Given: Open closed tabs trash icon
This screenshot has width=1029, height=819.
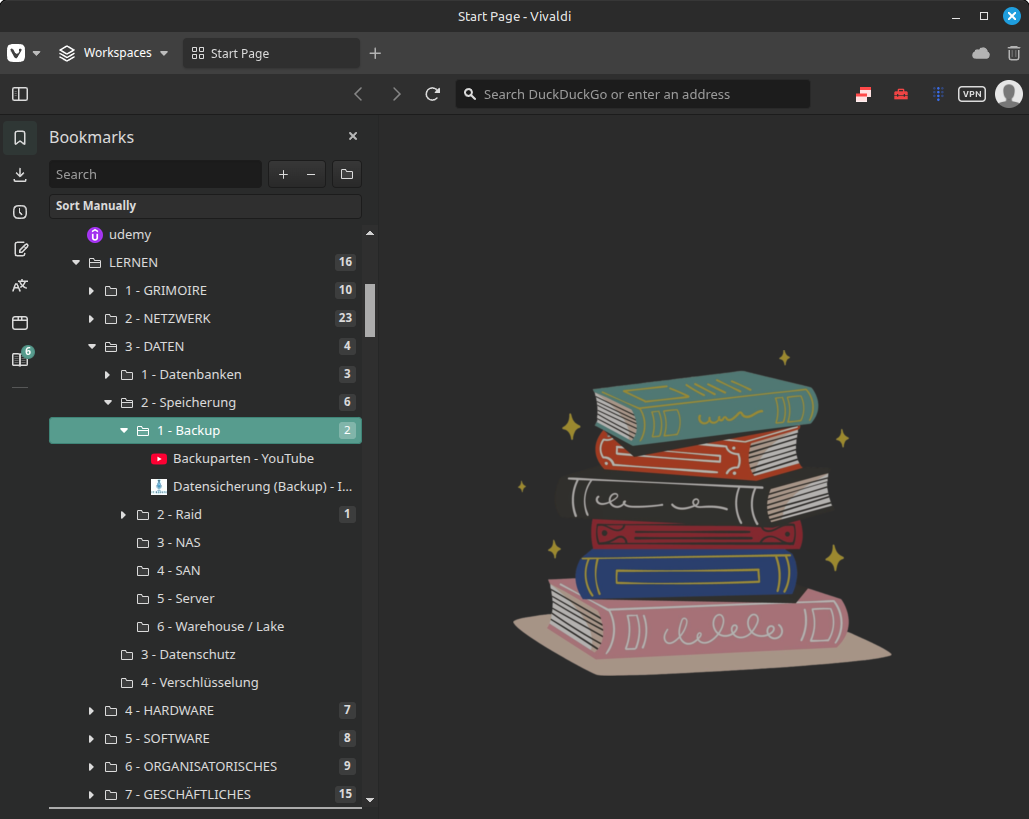Looking at the screenshot, I should [1013, 53].
